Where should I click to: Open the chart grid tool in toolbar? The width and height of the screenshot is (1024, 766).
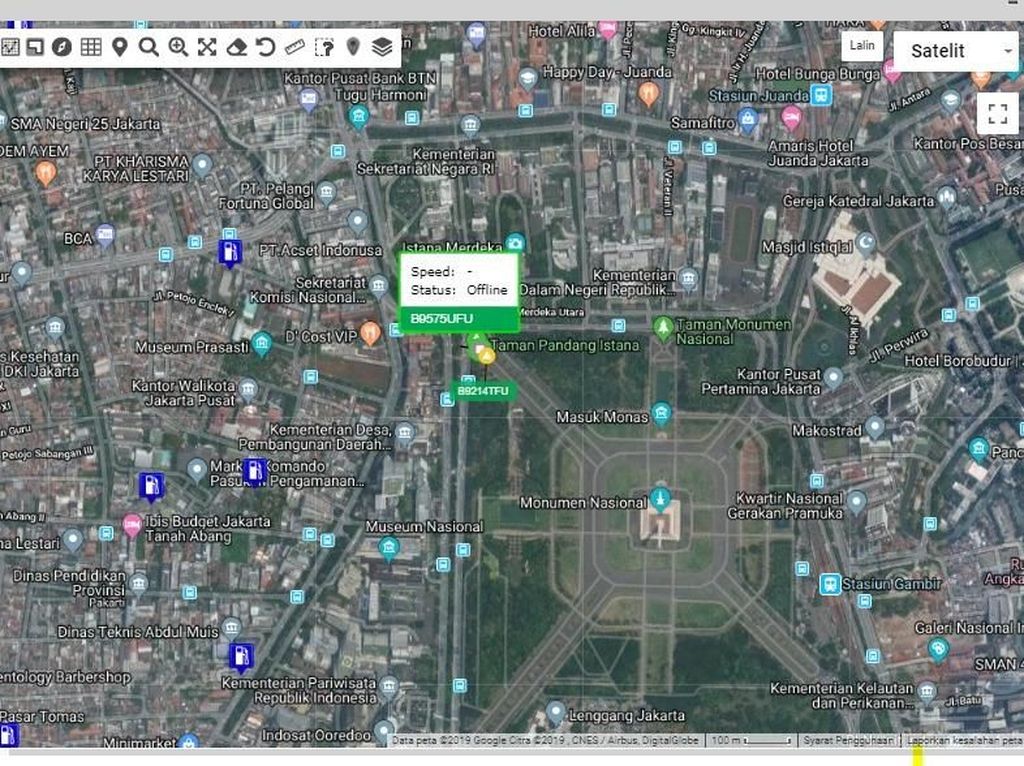click(x=9, y=46)
